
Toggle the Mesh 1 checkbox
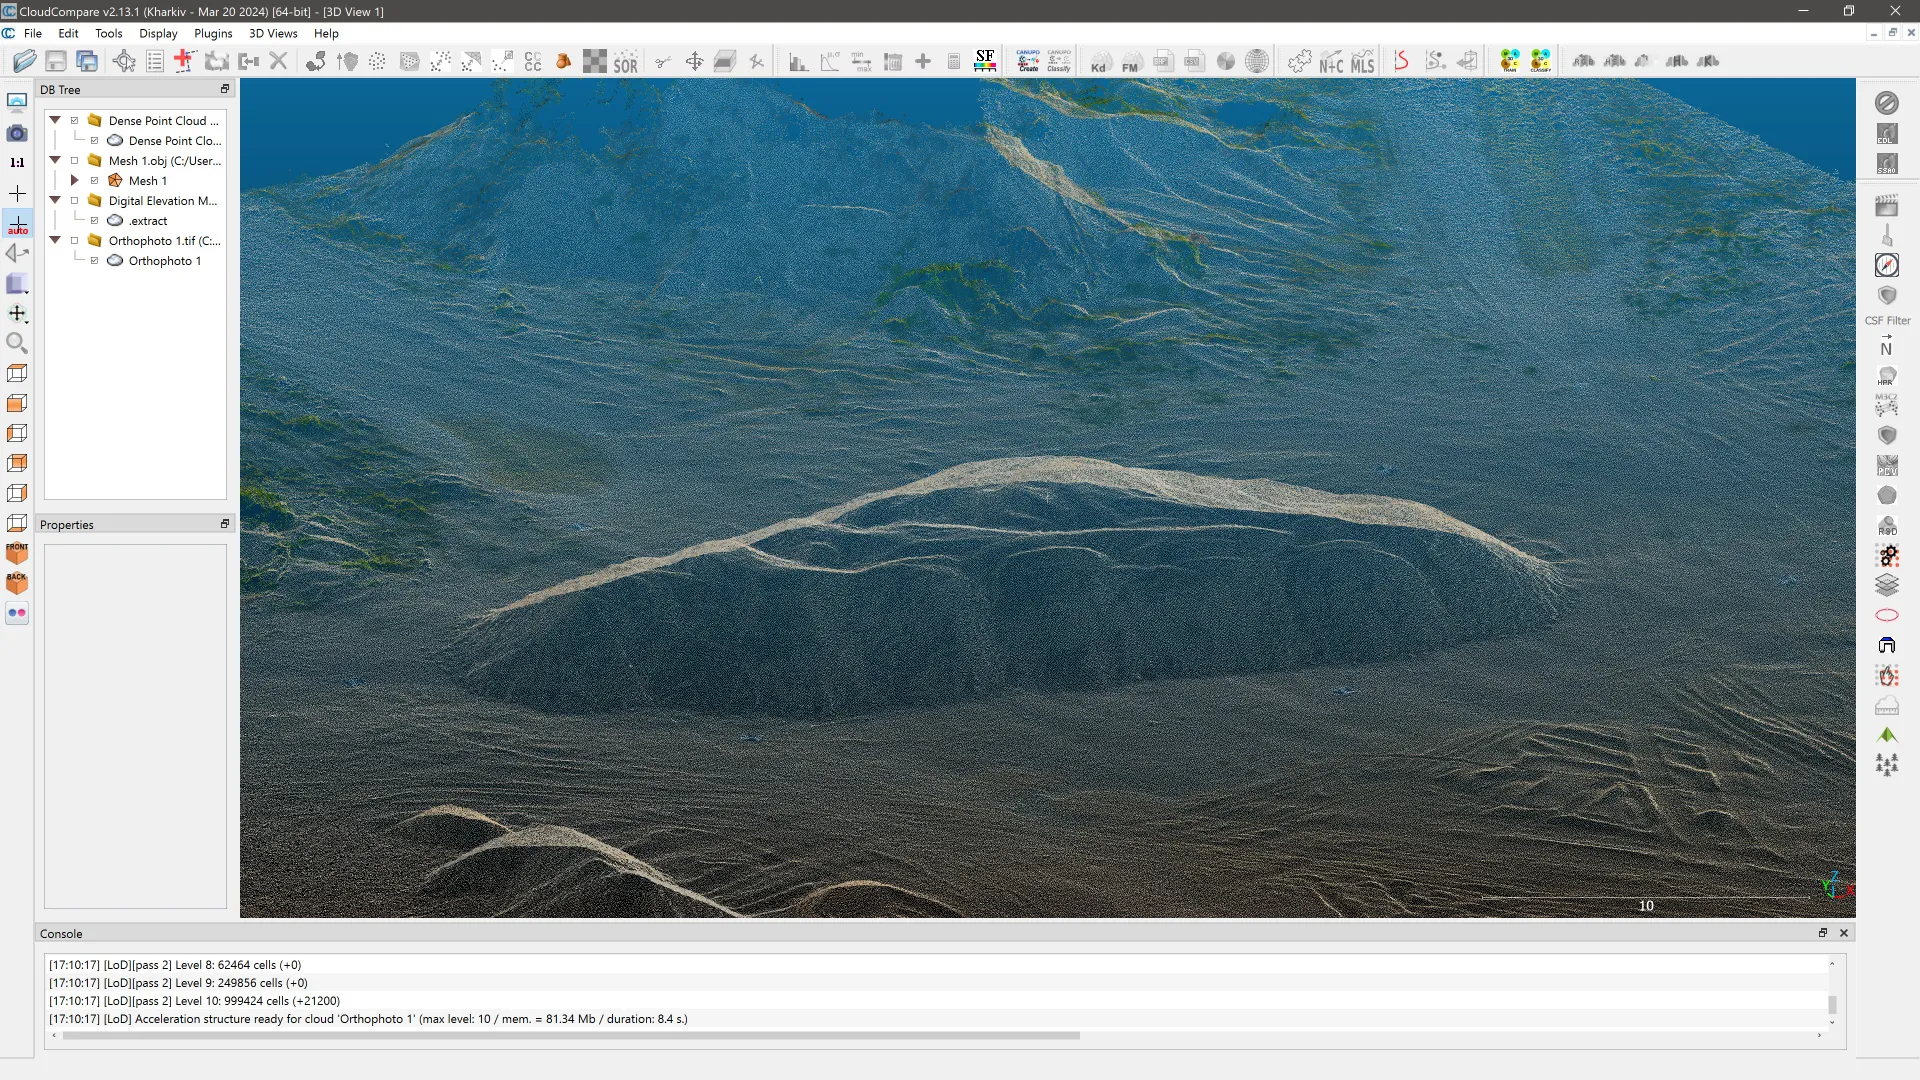94,181
